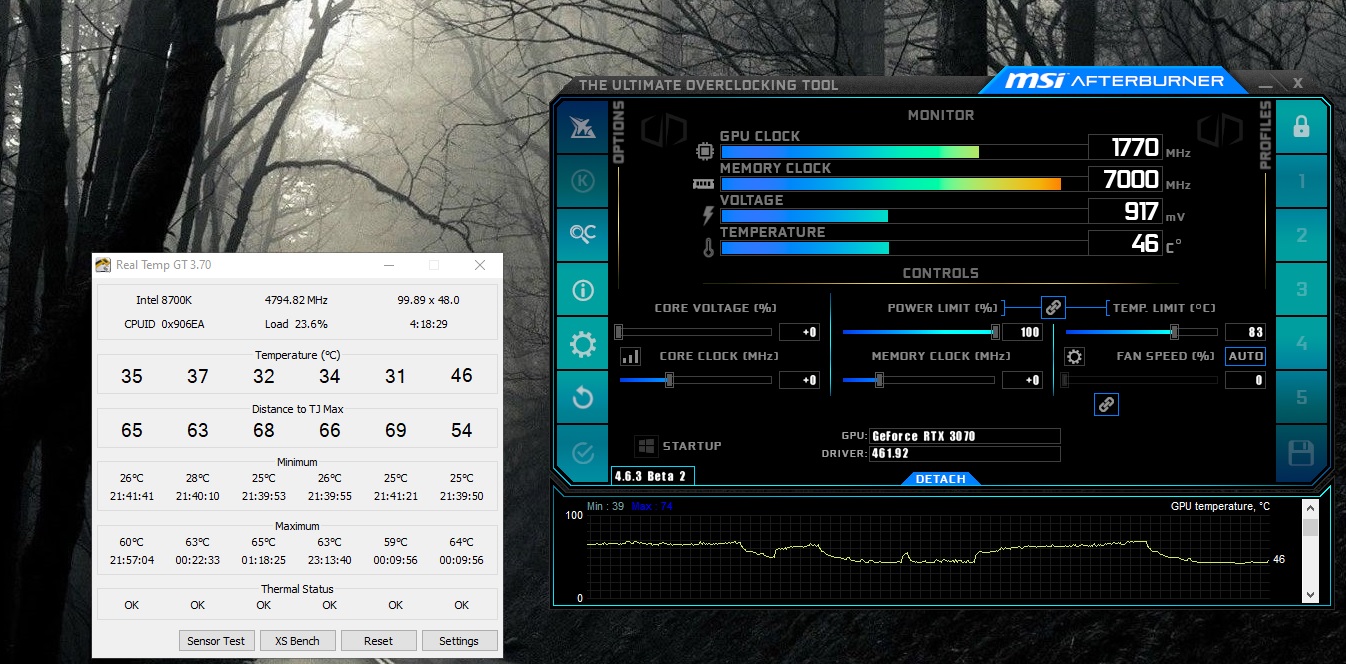The width and height of the screenshot is (1346, 664).
Task: Launch Kombustor stress test with K icon
Action: coord(582,181)
